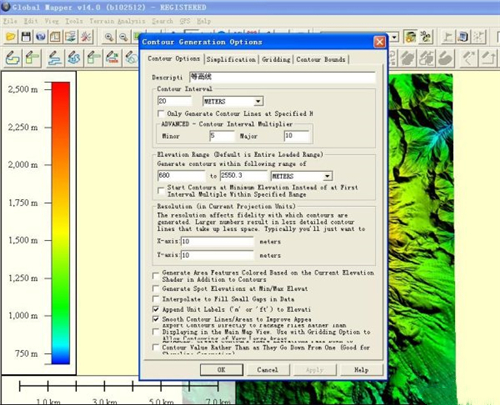Click the hill shading sun icon
The height and width of the screenshot is (405, 500).
coord(411,36)
